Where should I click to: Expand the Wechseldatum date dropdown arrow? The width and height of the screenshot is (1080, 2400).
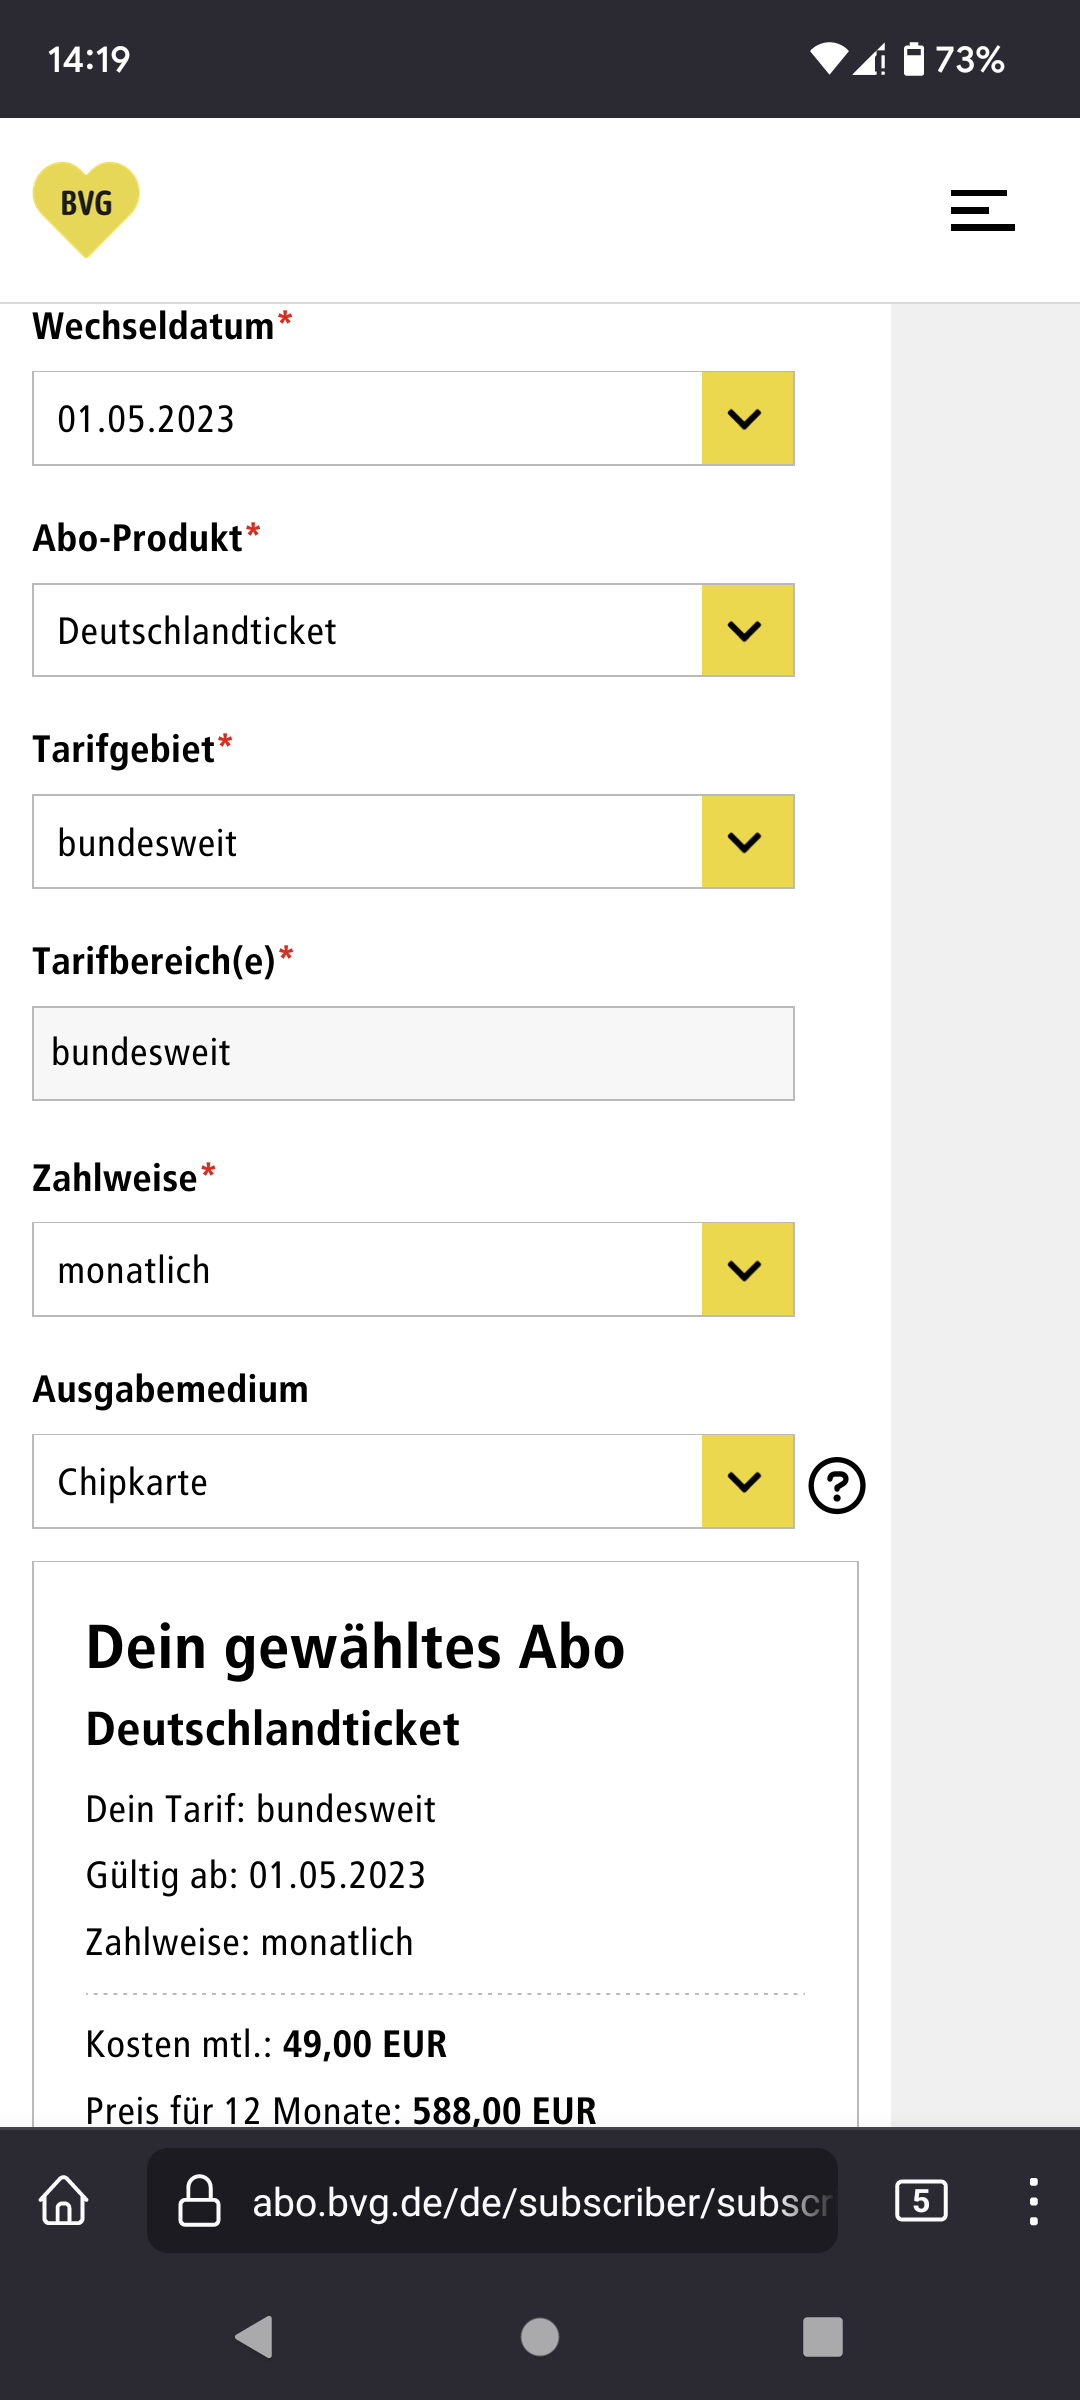pos(747,418)
